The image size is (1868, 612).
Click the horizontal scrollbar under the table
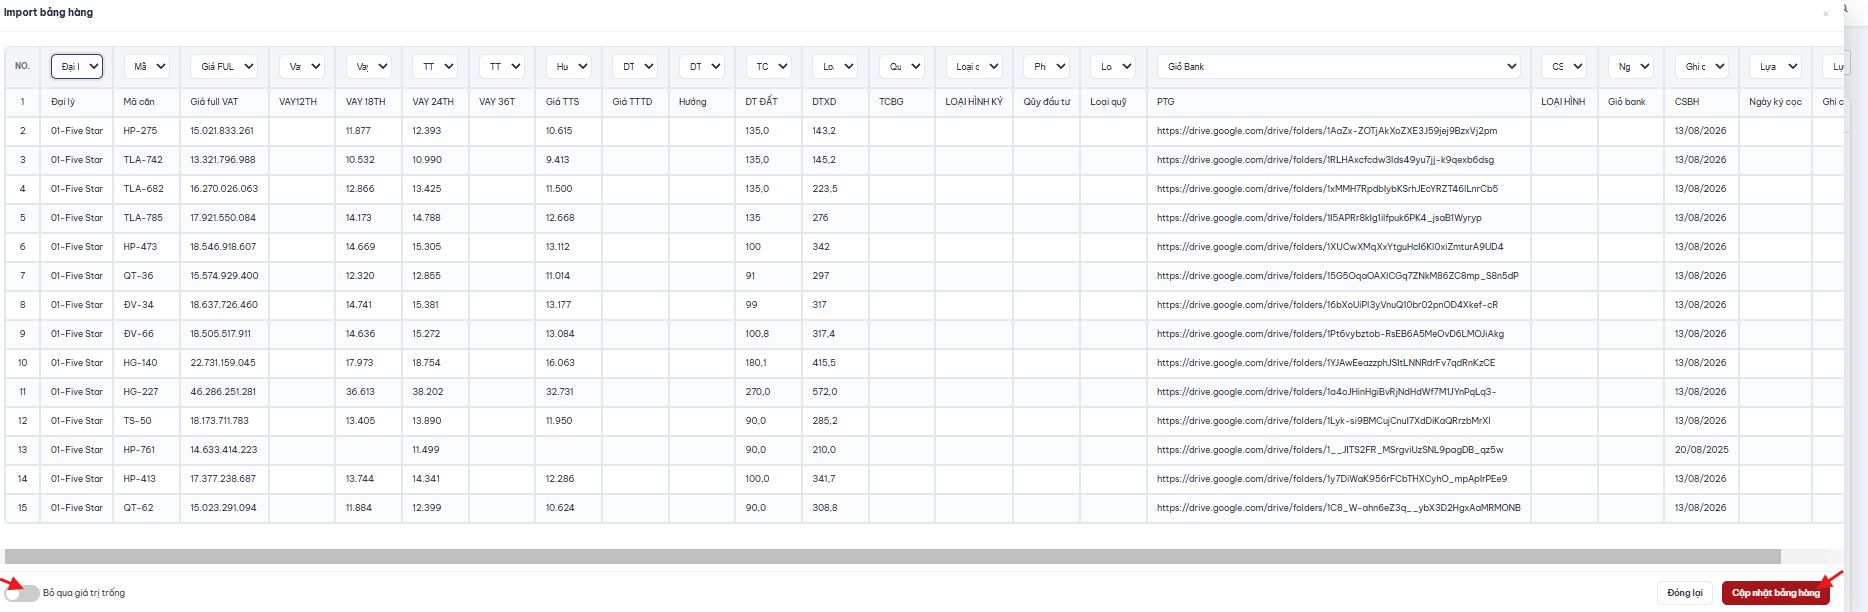coord(893,556)
